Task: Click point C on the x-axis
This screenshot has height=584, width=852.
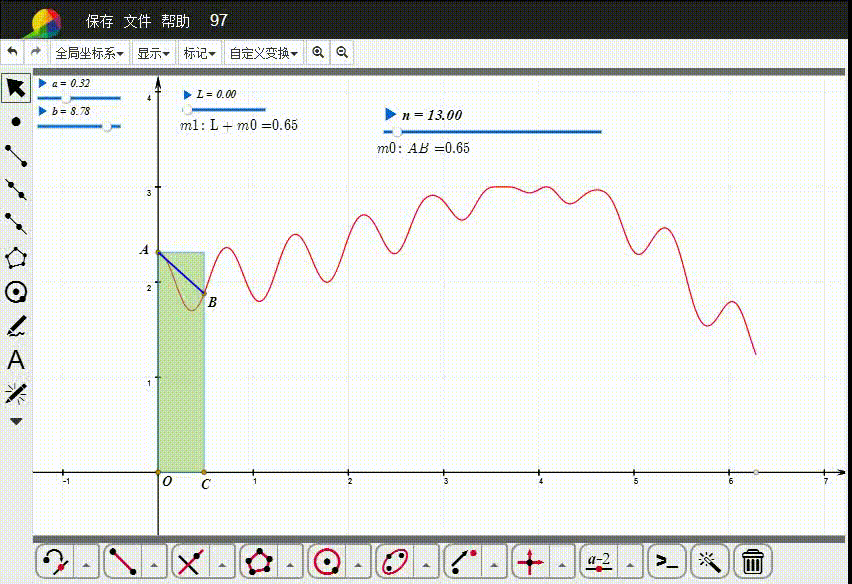Action: click(204, 472)
